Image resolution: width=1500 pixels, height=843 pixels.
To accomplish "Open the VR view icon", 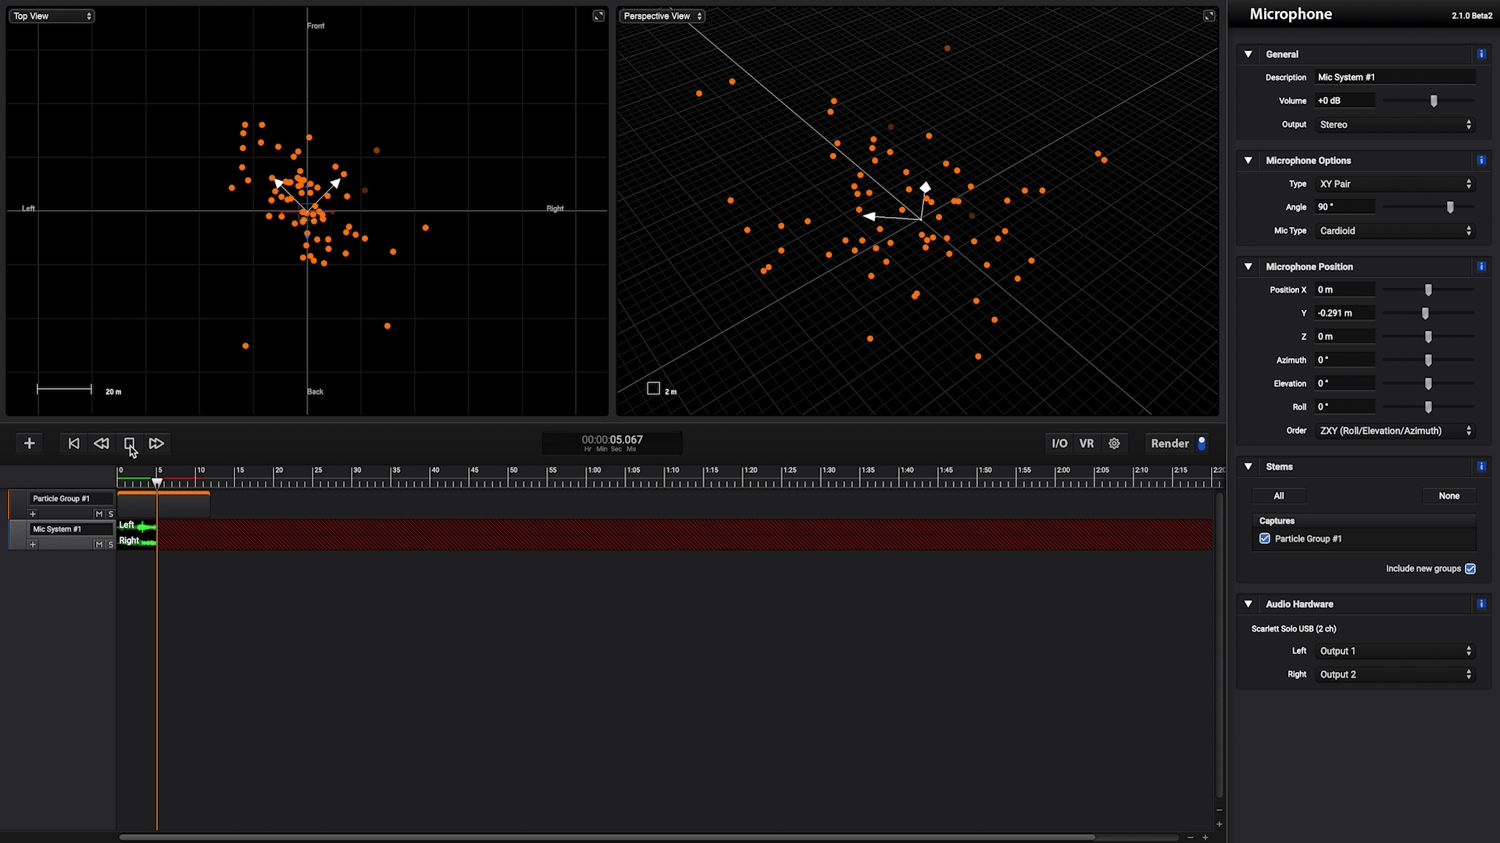I will [x=1087, y=443].
